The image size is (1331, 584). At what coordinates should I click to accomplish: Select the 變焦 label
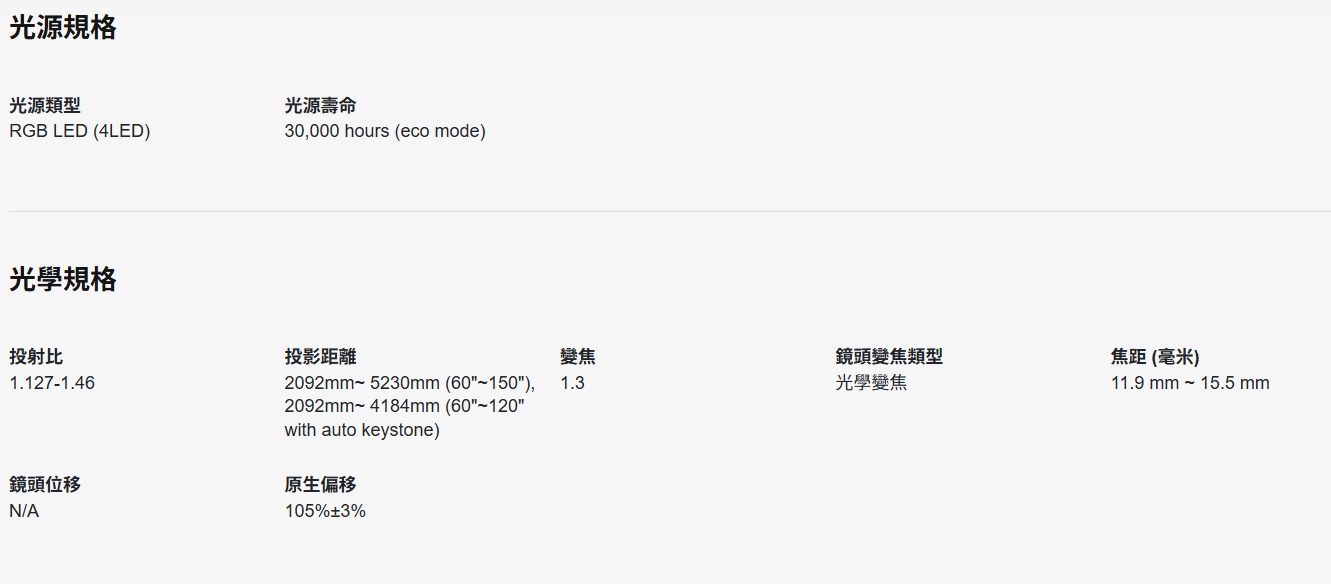578,357
